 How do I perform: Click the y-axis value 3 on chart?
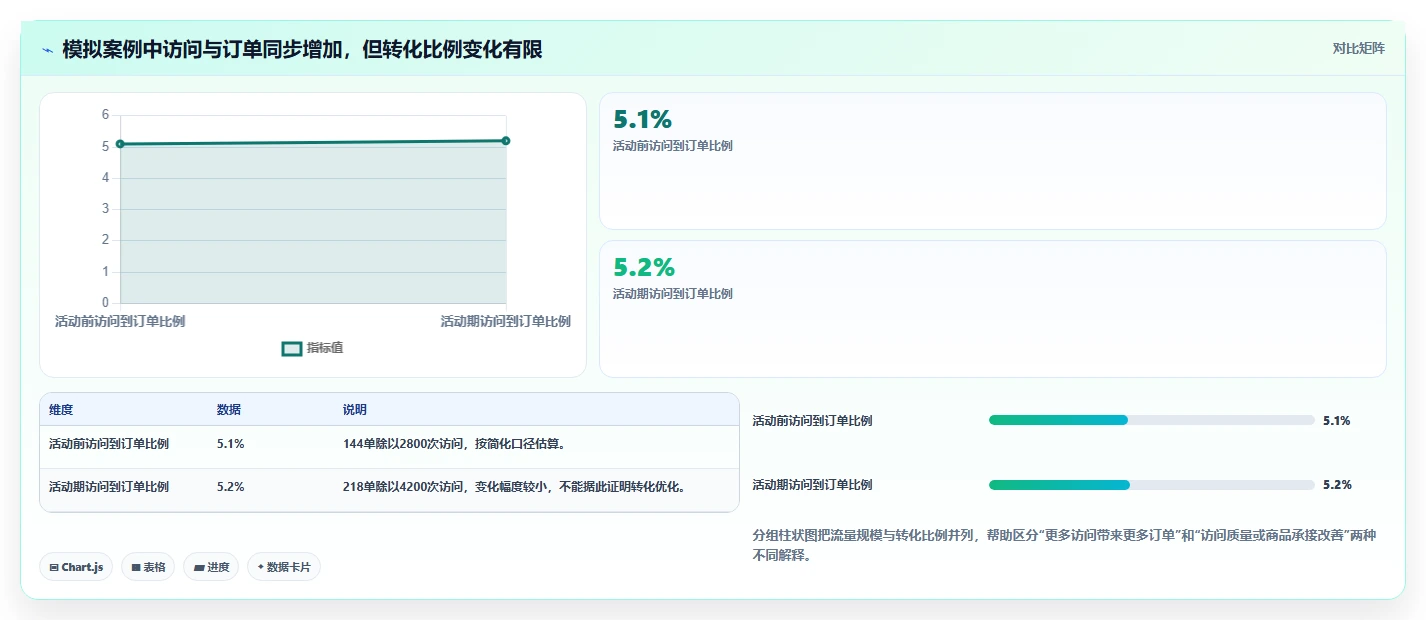(105, 209)
